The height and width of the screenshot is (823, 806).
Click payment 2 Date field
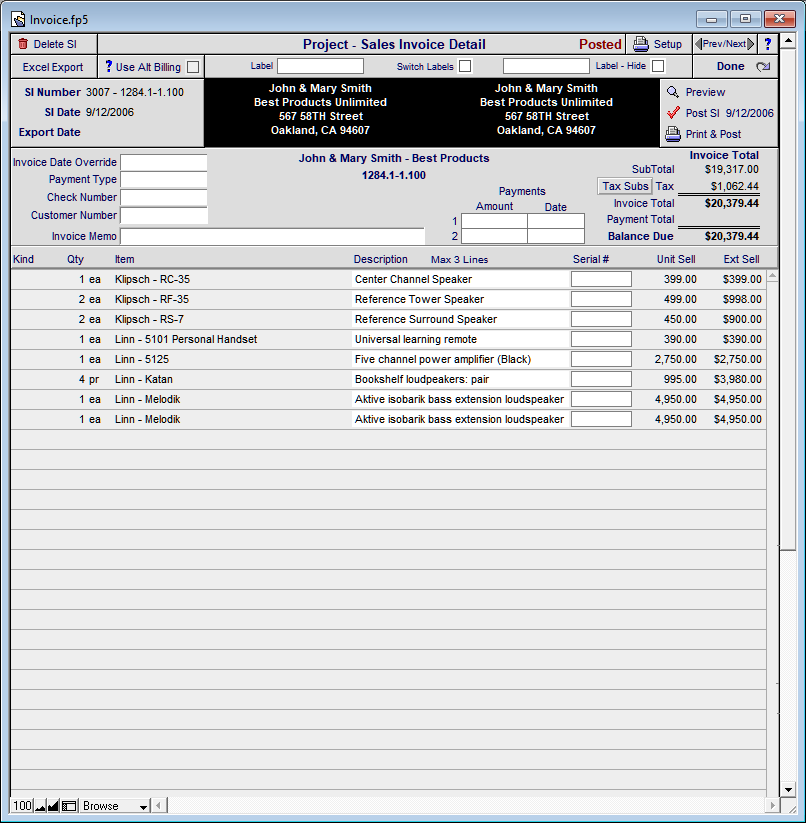click(556, 236)
